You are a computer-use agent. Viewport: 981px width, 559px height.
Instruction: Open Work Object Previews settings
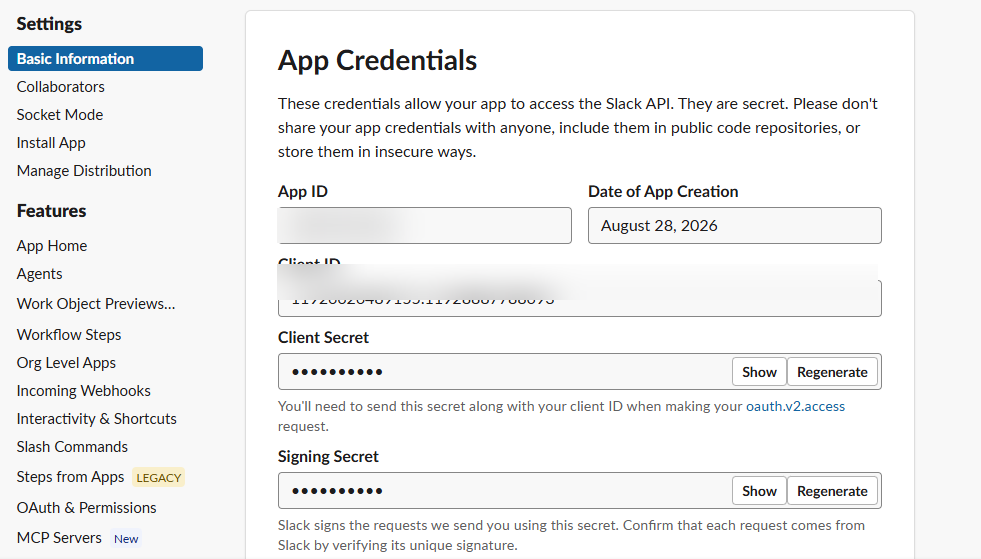pos(96,304)
